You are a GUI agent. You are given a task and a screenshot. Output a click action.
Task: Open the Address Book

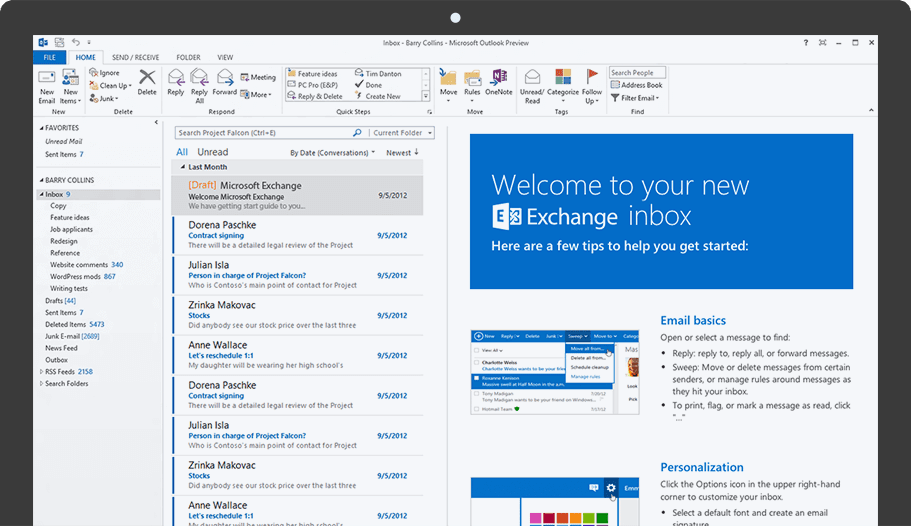[x=636, y=85]
